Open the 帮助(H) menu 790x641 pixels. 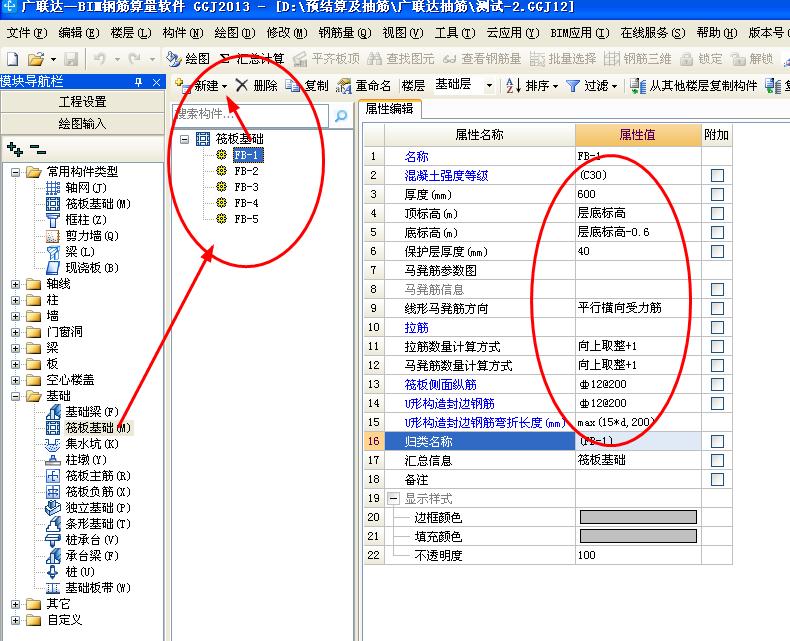pos(717,33)
